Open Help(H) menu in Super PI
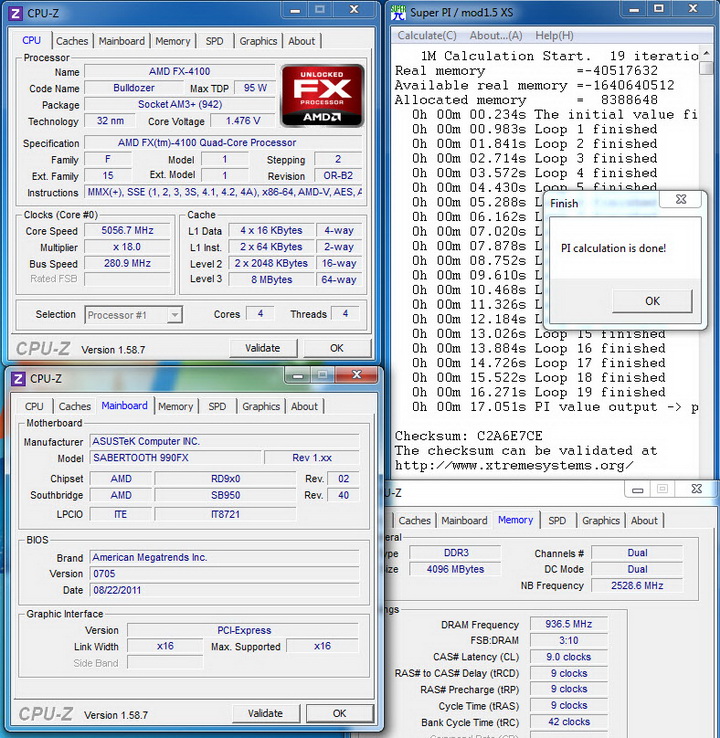720x738 pixels. 554,36
